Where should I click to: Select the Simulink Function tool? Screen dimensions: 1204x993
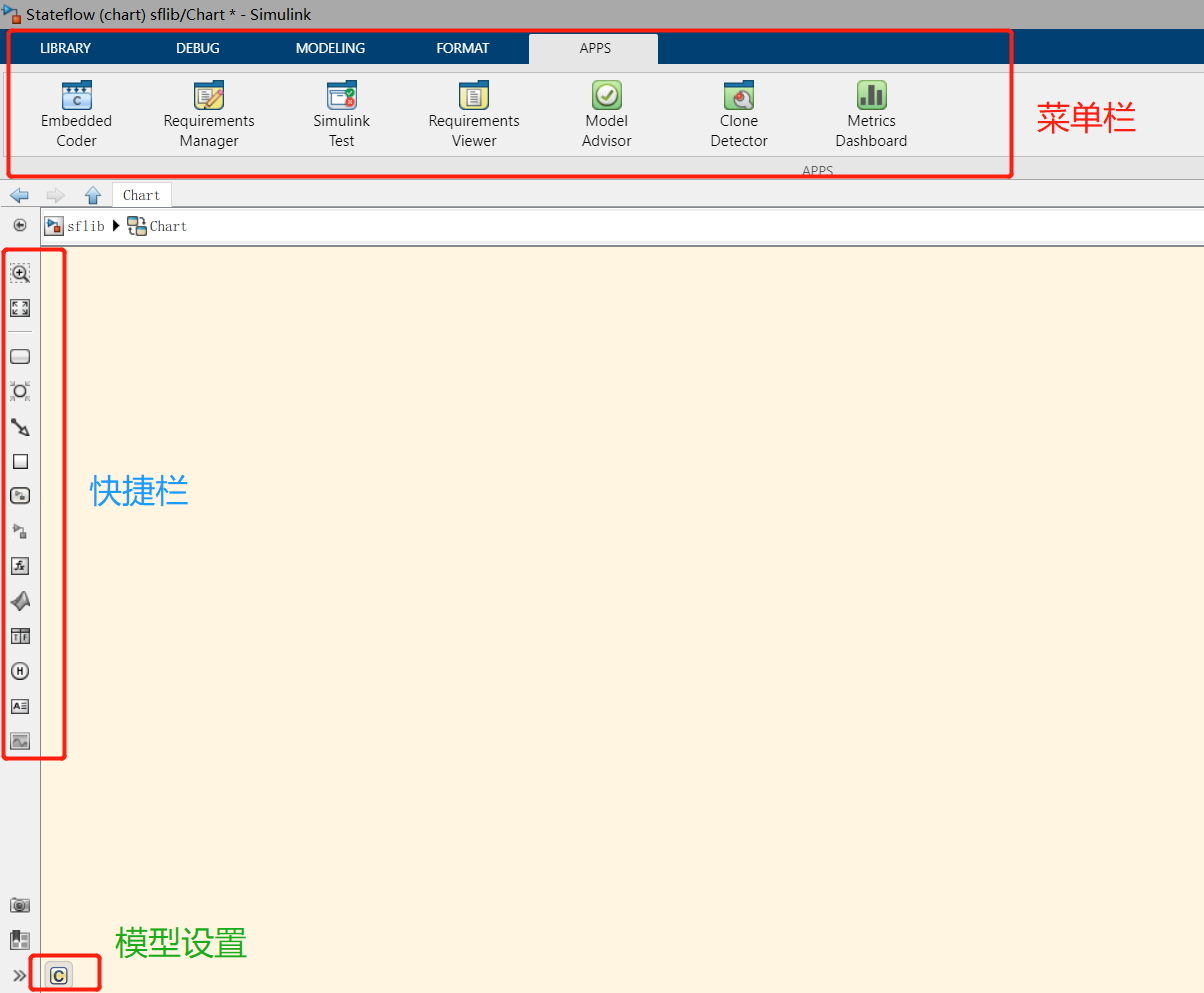point(20,531)
